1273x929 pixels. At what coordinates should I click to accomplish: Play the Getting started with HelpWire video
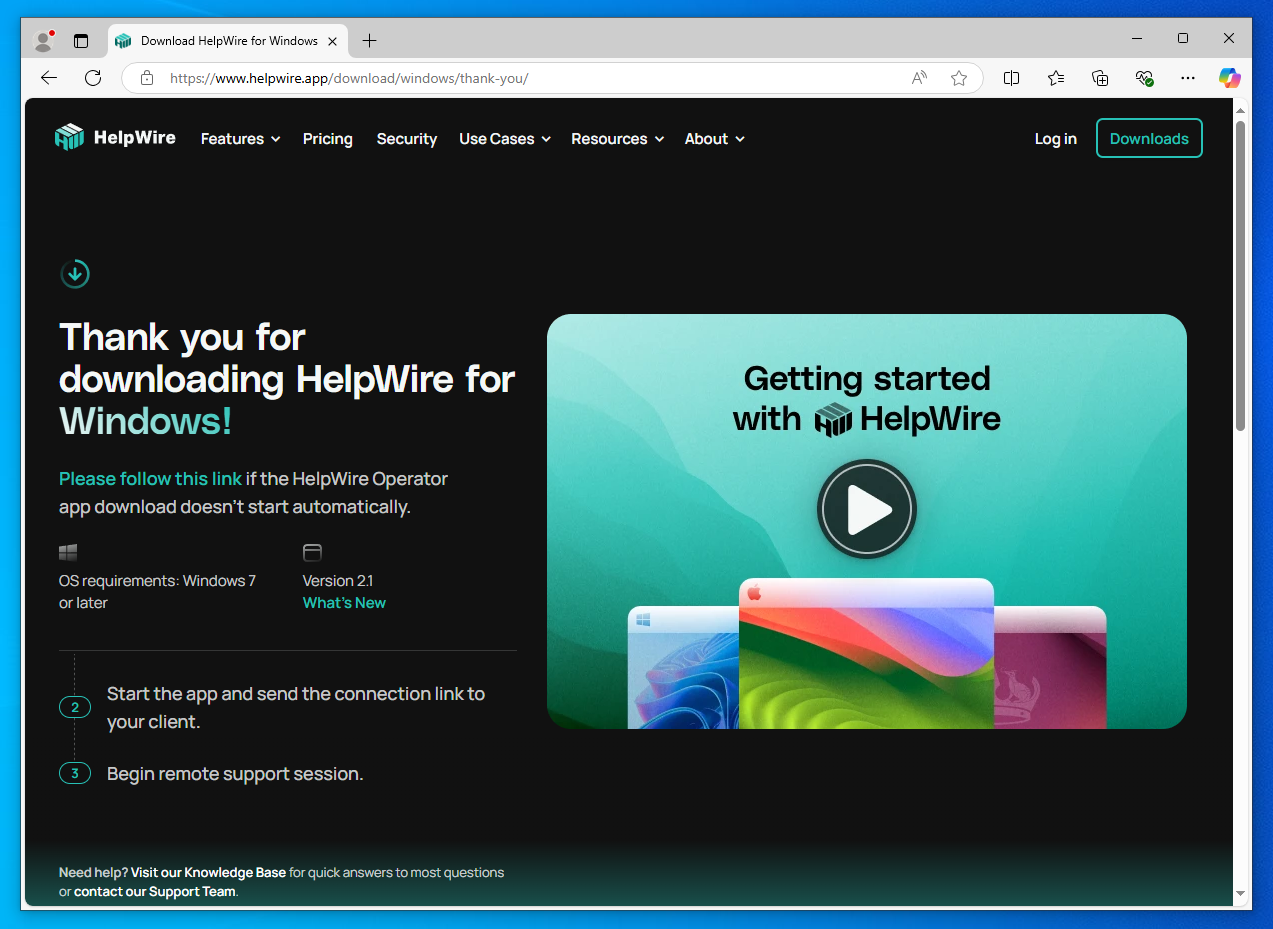point(867,509)
